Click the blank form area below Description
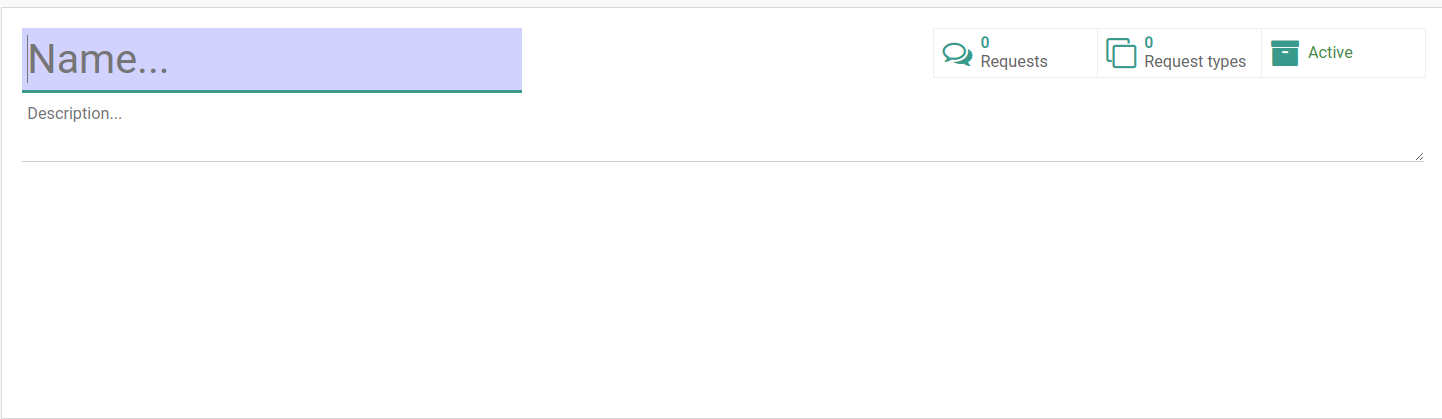This screenshot has height=419, width=1442. (720, 290)
